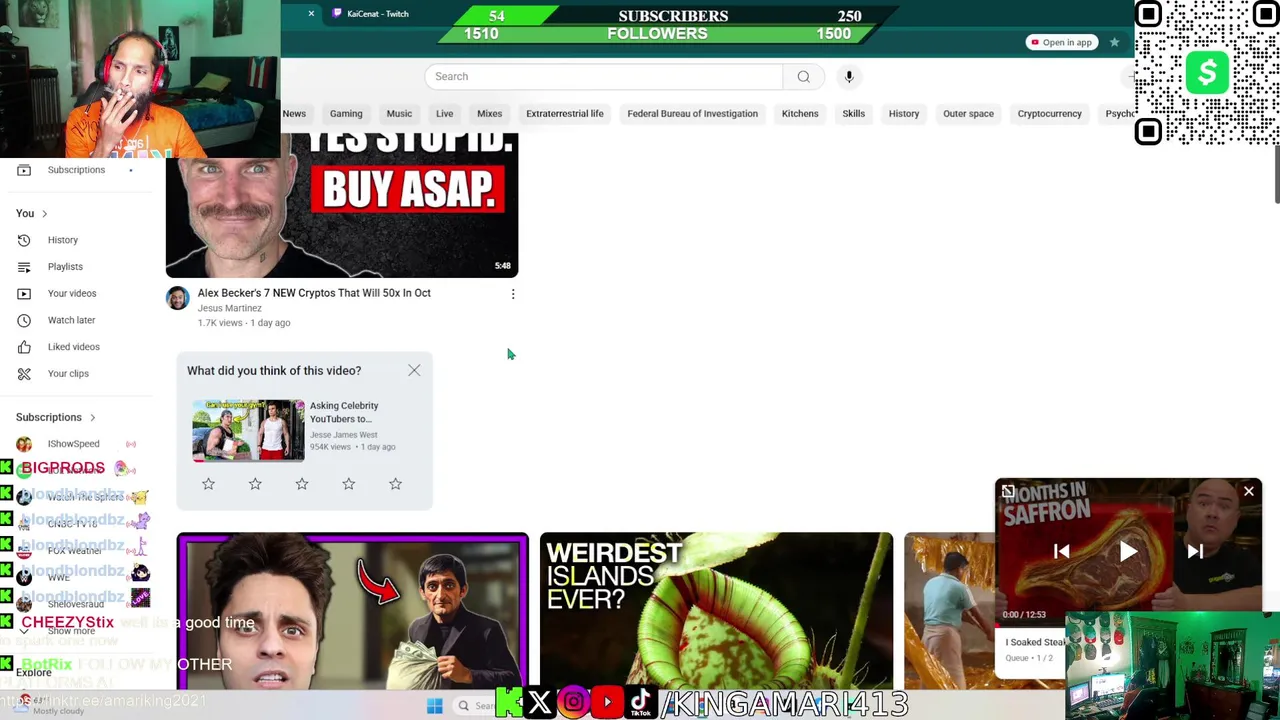Open the survey video thumbnail
The width and height of the screenshot is (1280, 720).
pos(248,431)
